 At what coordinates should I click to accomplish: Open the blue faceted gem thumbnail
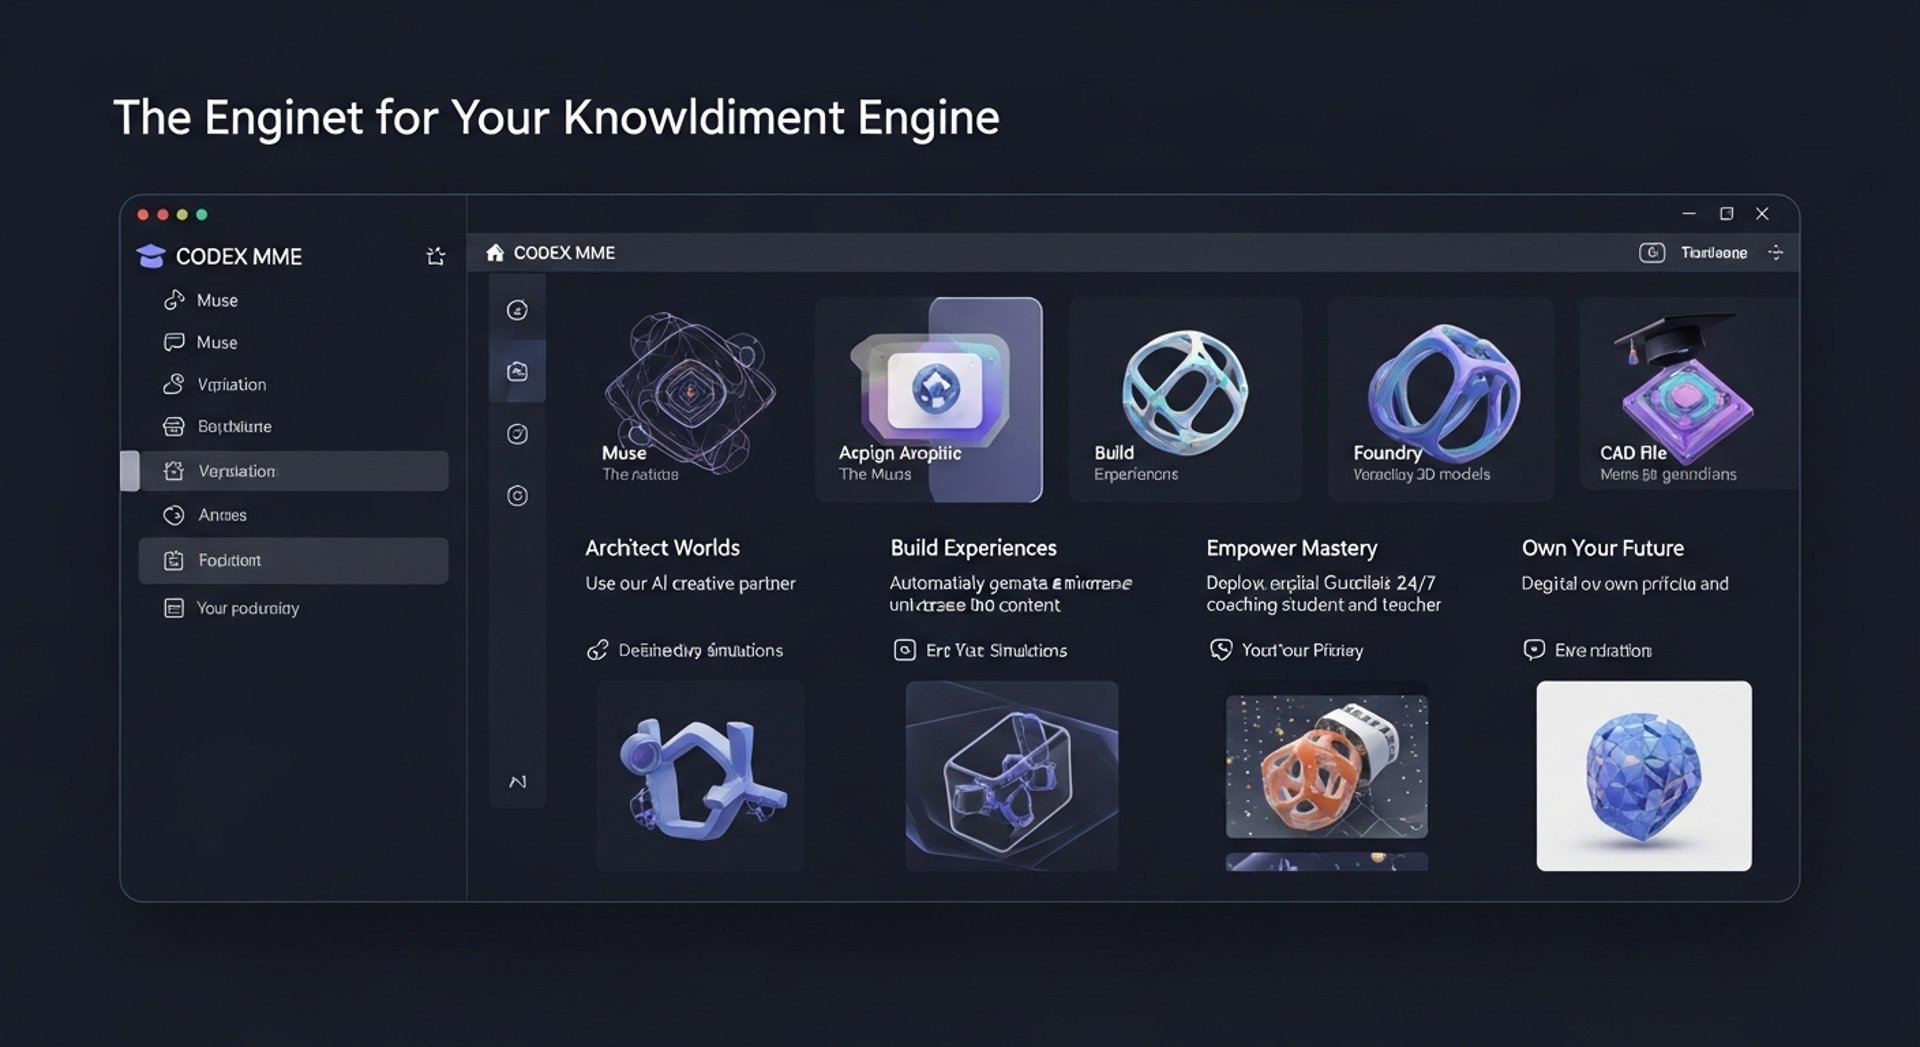click(1644, 776)
